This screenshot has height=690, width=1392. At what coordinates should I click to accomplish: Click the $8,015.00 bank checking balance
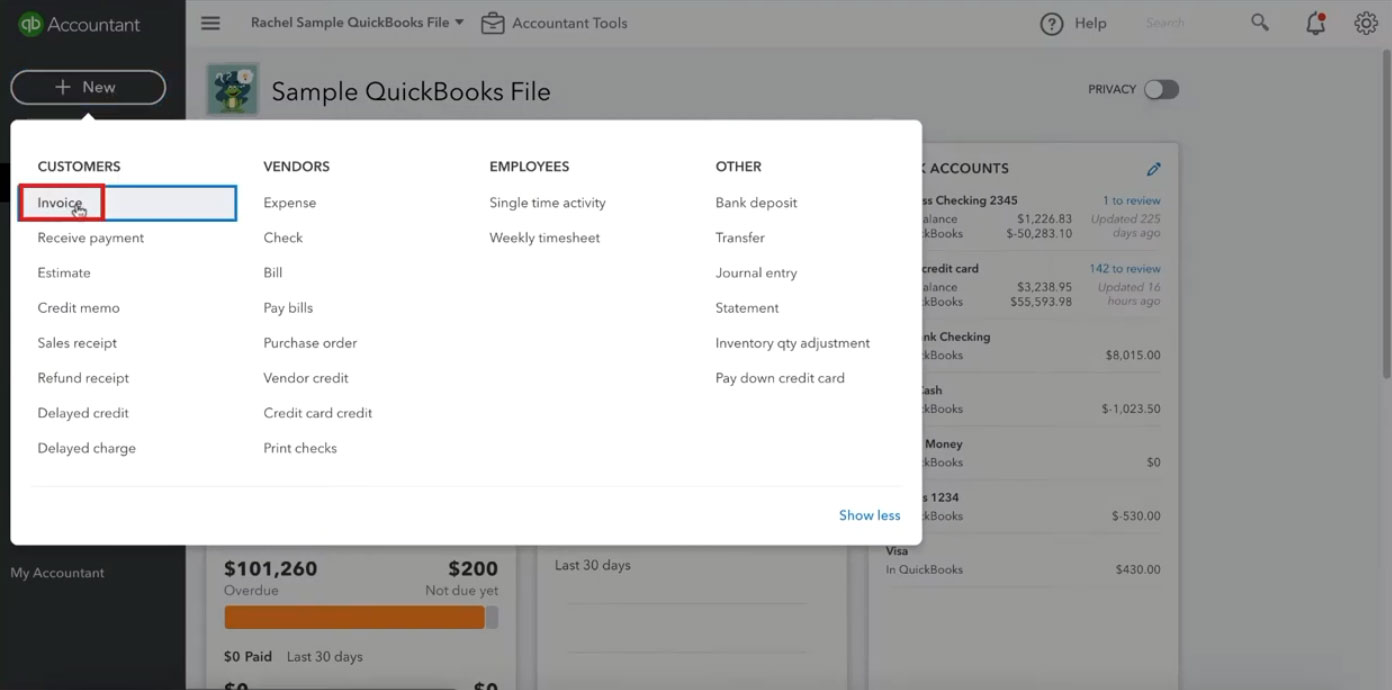(1133, 355)
